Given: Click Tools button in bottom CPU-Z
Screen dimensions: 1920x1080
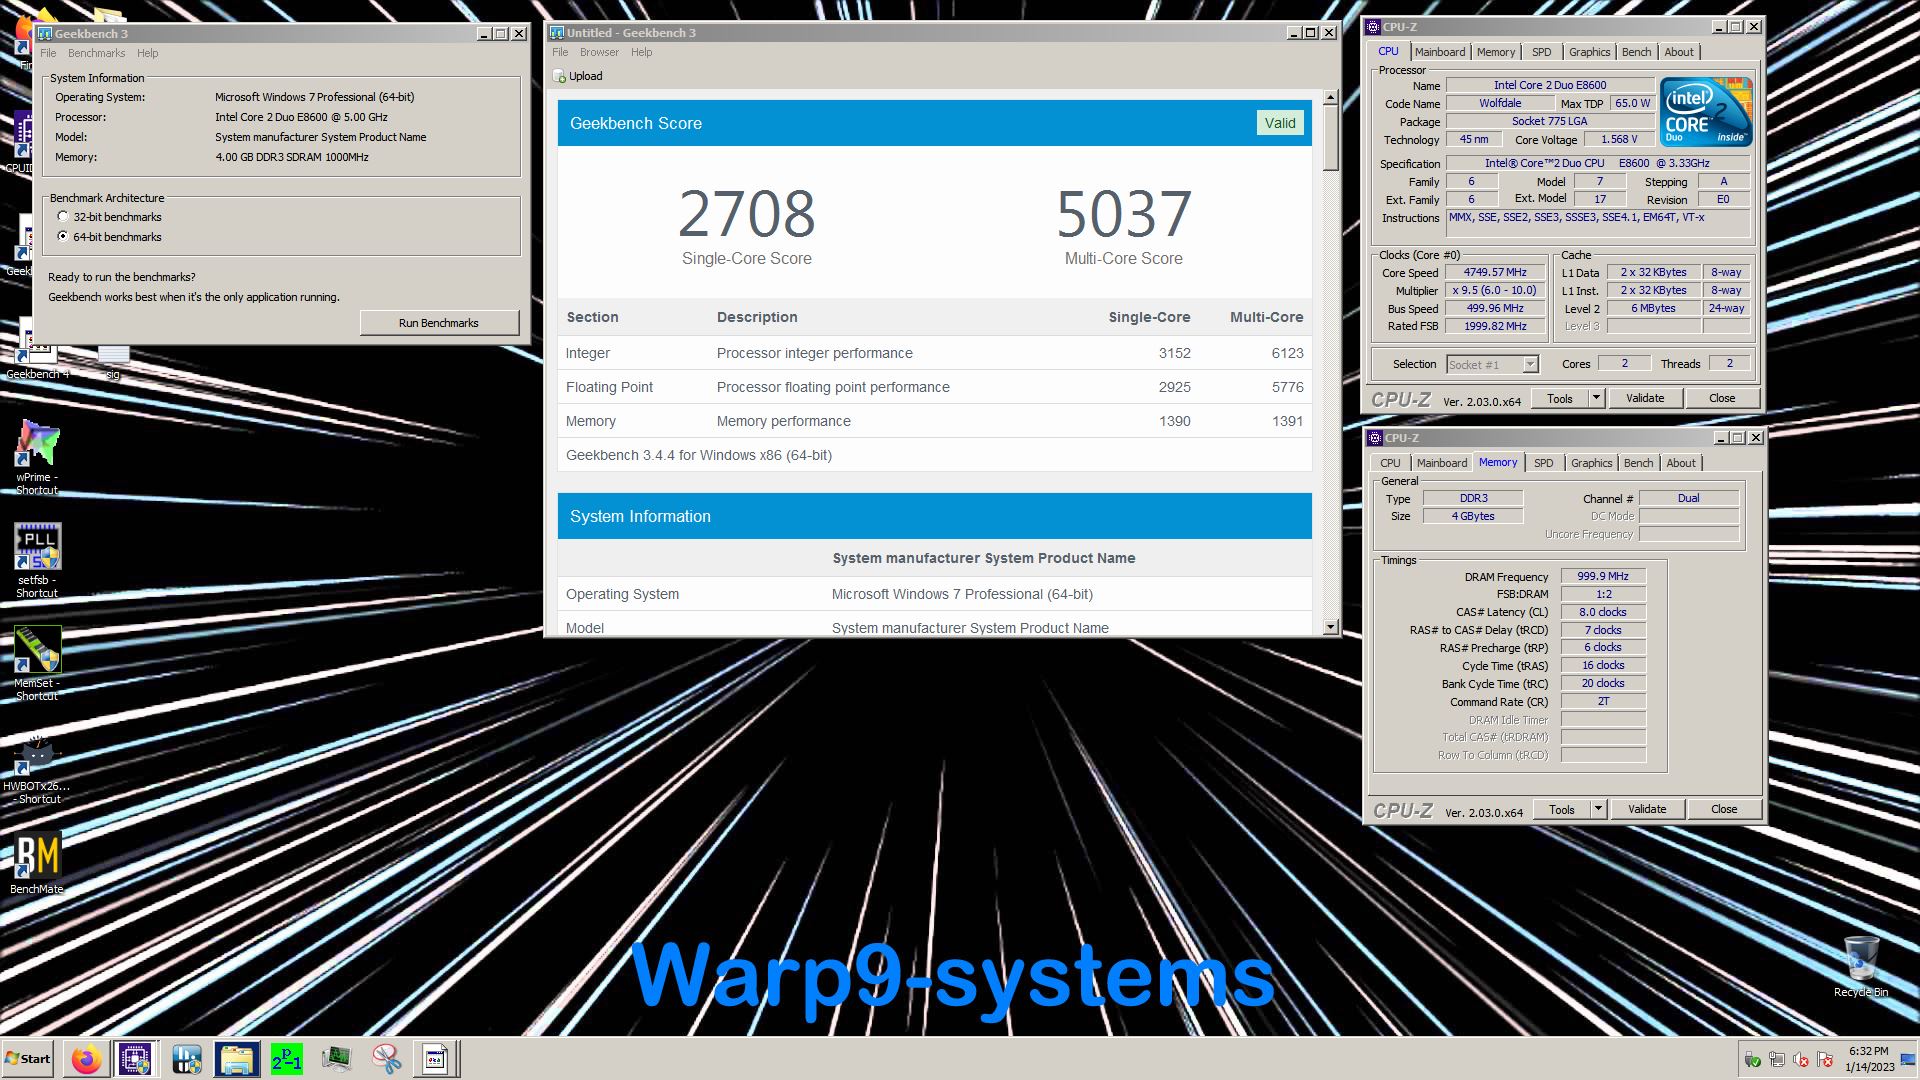Looking at the screenshot, I should (1562, 809).
